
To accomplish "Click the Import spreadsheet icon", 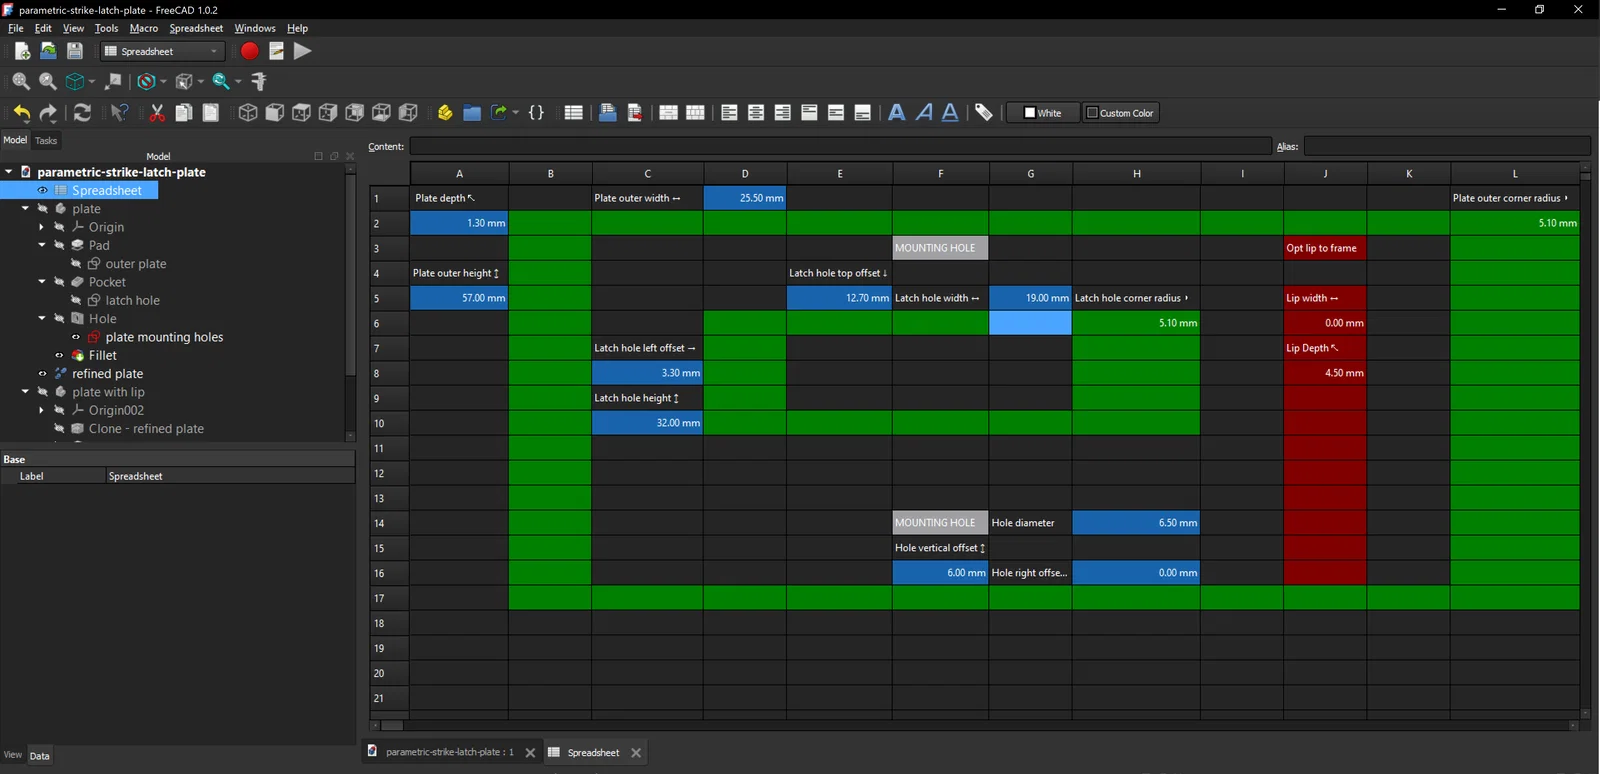I will 607,113.
